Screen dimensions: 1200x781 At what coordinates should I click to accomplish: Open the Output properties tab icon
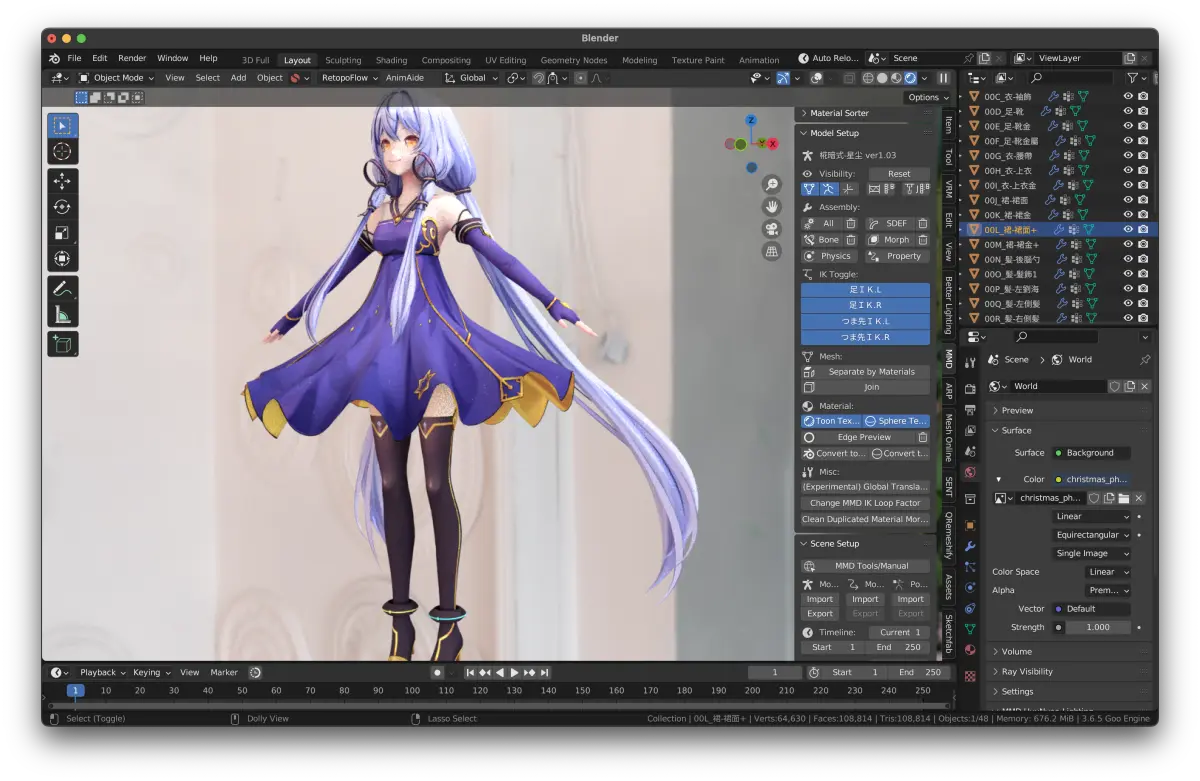click(970, 409)
